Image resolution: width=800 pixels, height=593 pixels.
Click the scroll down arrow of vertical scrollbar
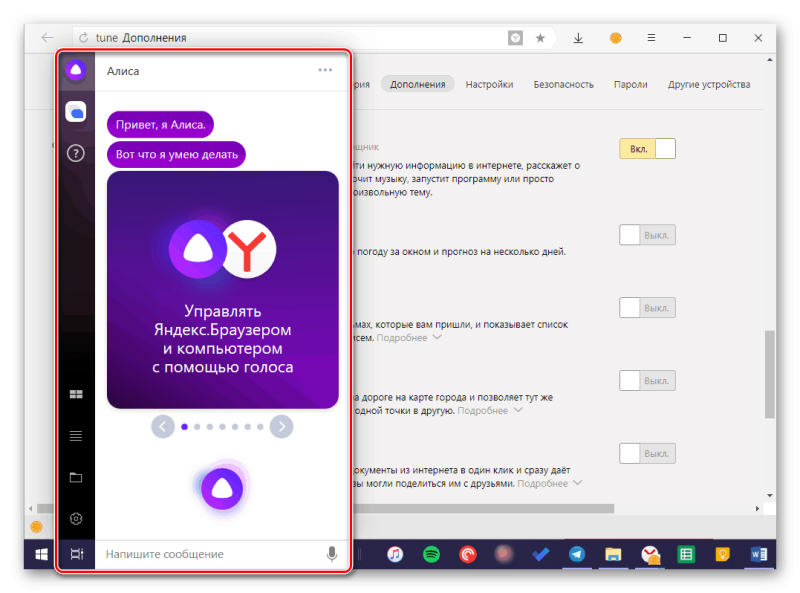coord(769,496)
